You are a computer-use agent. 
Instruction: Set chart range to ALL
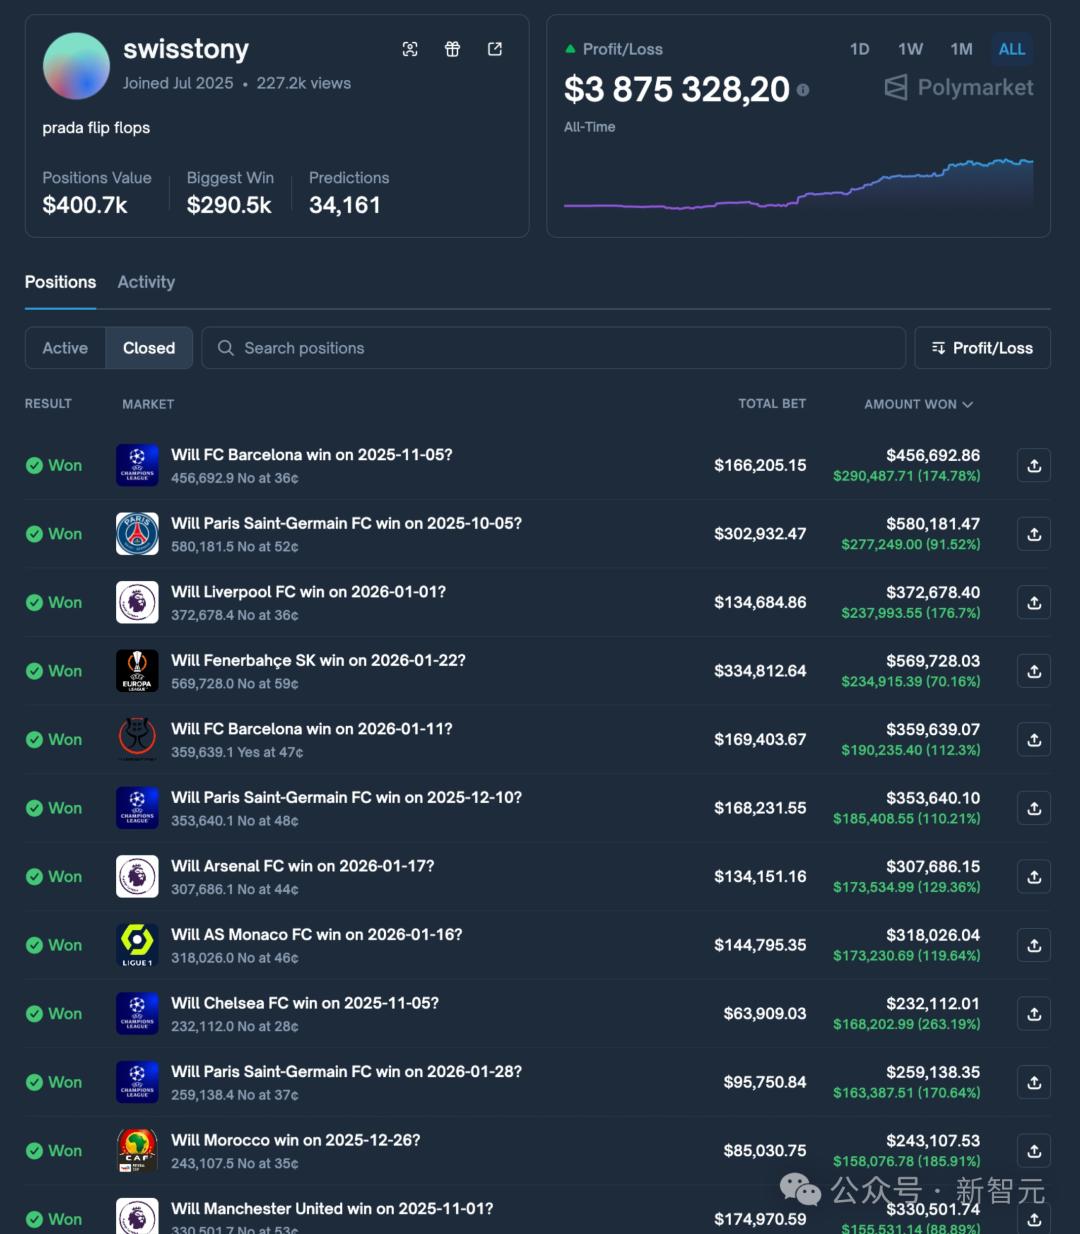pos(1012,49)
